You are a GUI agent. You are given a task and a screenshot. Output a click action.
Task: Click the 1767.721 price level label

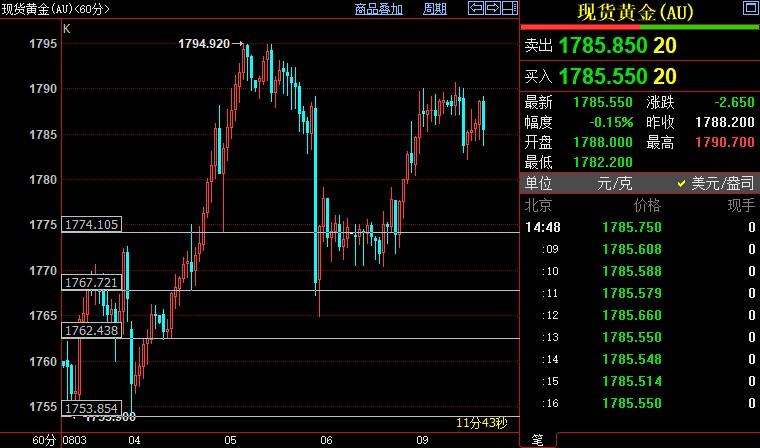[x=92, y=283]
